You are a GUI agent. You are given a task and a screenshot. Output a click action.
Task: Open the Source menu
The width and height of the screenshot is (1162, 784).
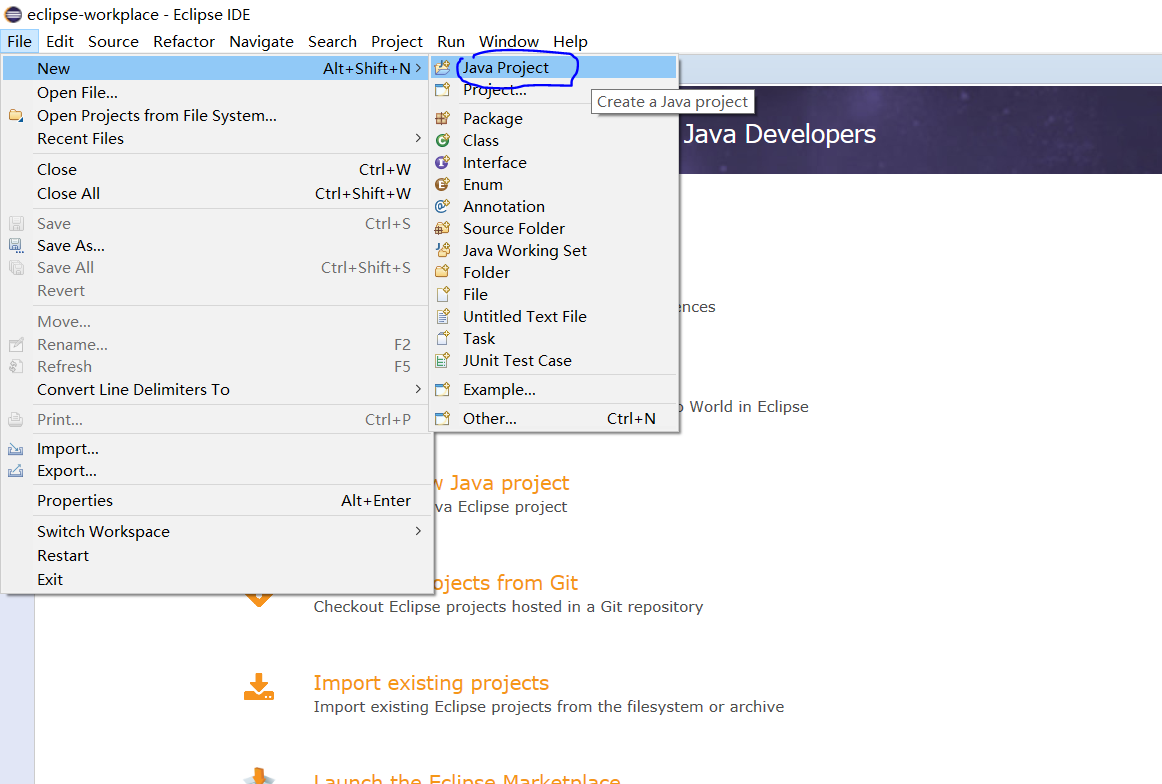click(113, 41)
